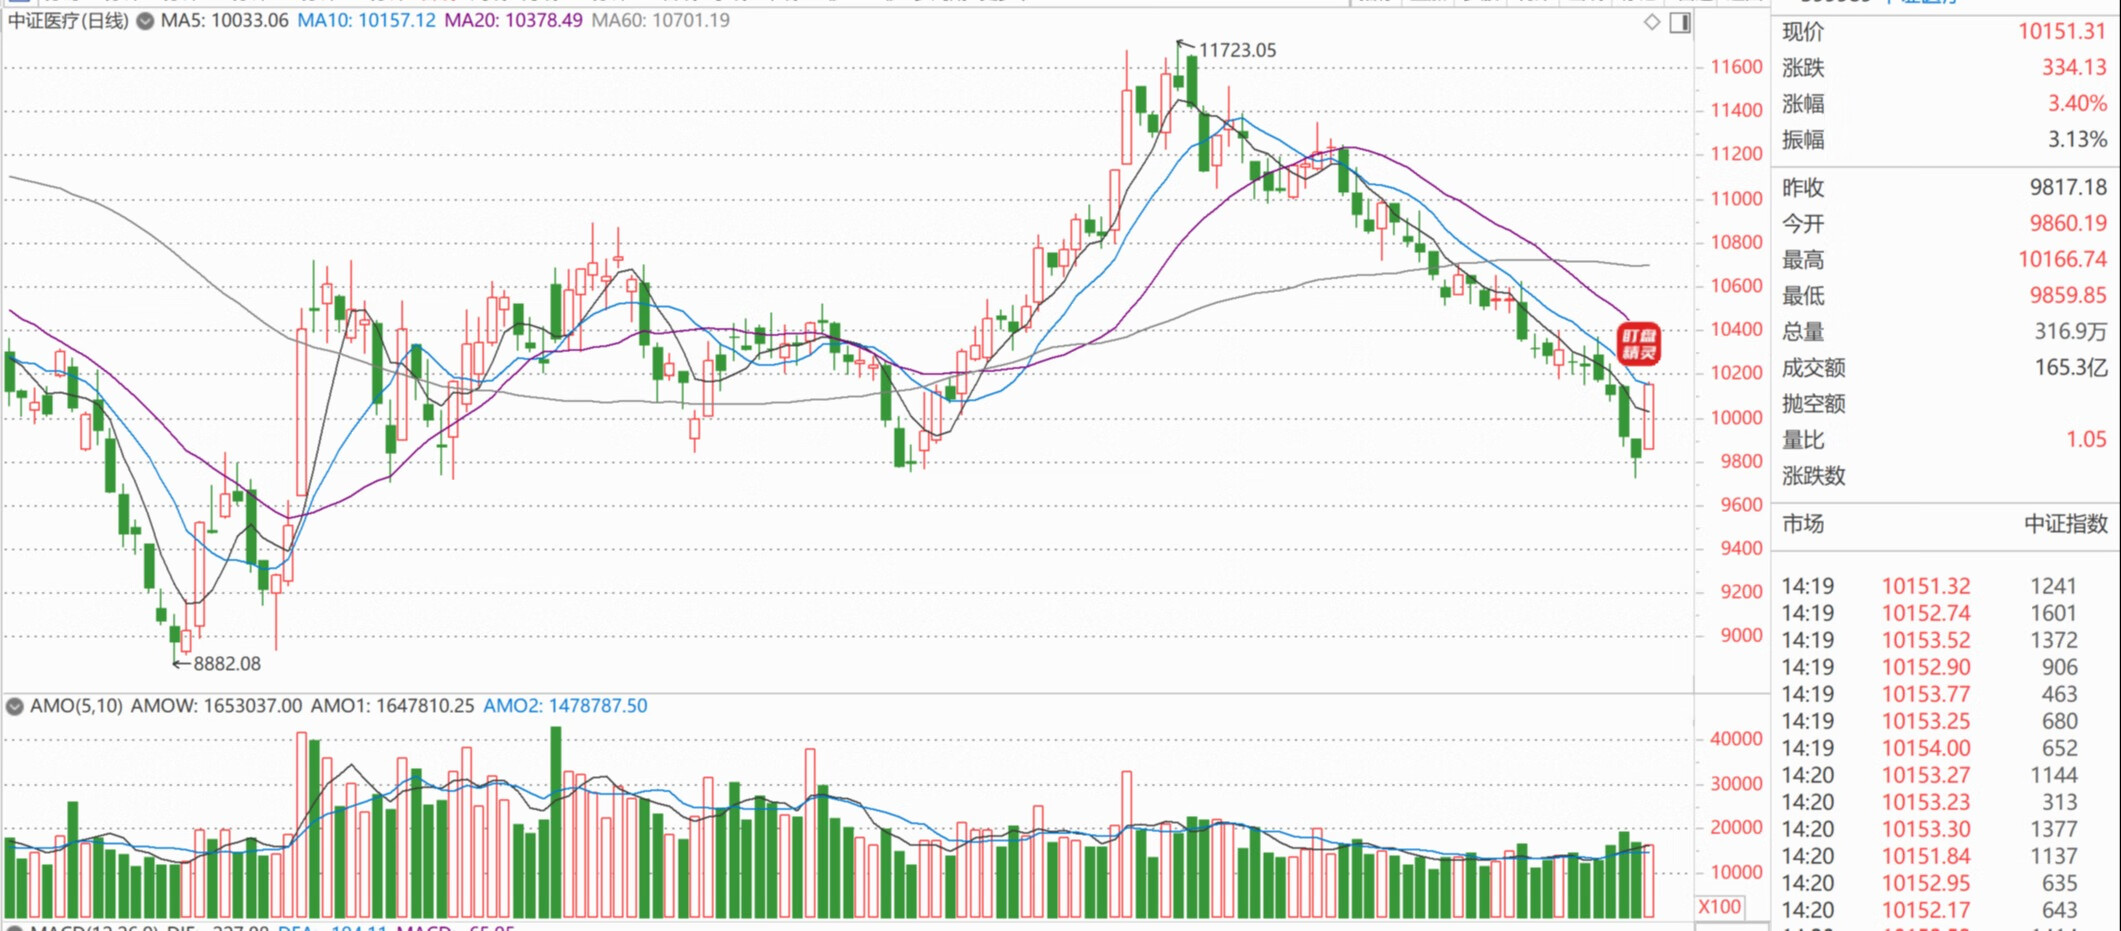
Task: Select the AMO1: 1647810.25 value
Action: pos(392,706)
